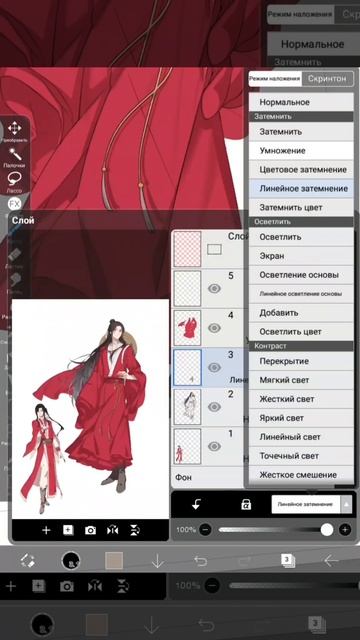This screenshot has height=640, width=360.
Task: Open the Линейное затемнение blend mode dropdown
Action: click(x=311, y=504)
